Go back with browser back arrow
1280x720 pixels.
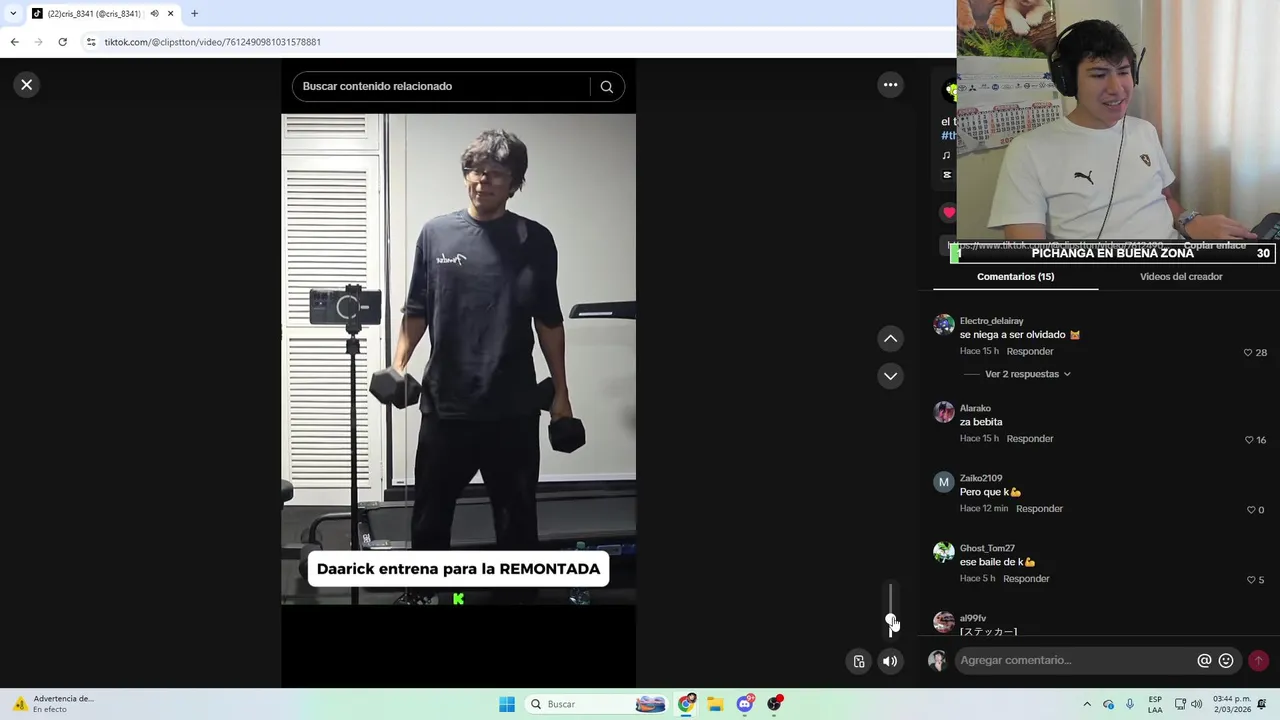[14, 42]
